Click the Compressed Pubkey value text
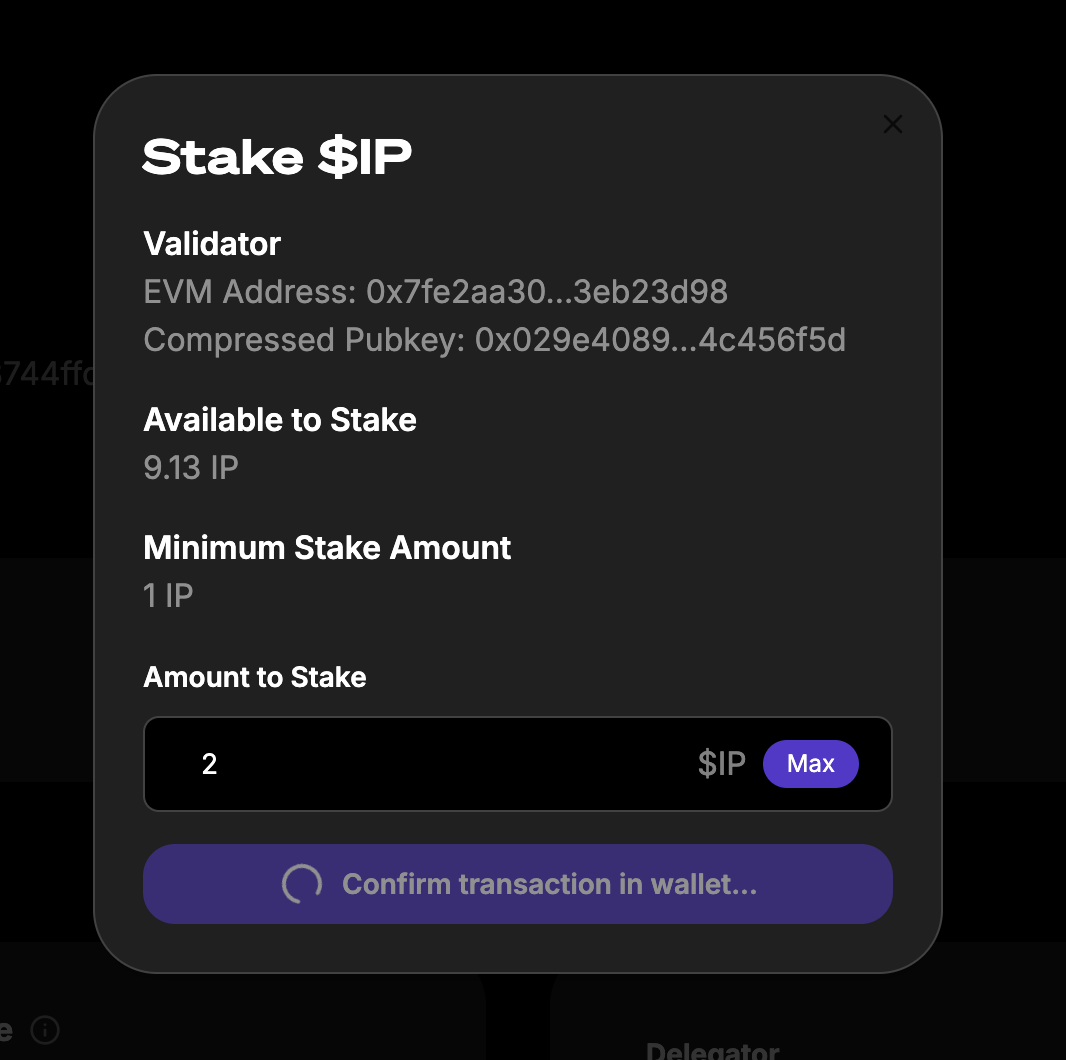The image size is (1066, 1060). tap(660, 340)
